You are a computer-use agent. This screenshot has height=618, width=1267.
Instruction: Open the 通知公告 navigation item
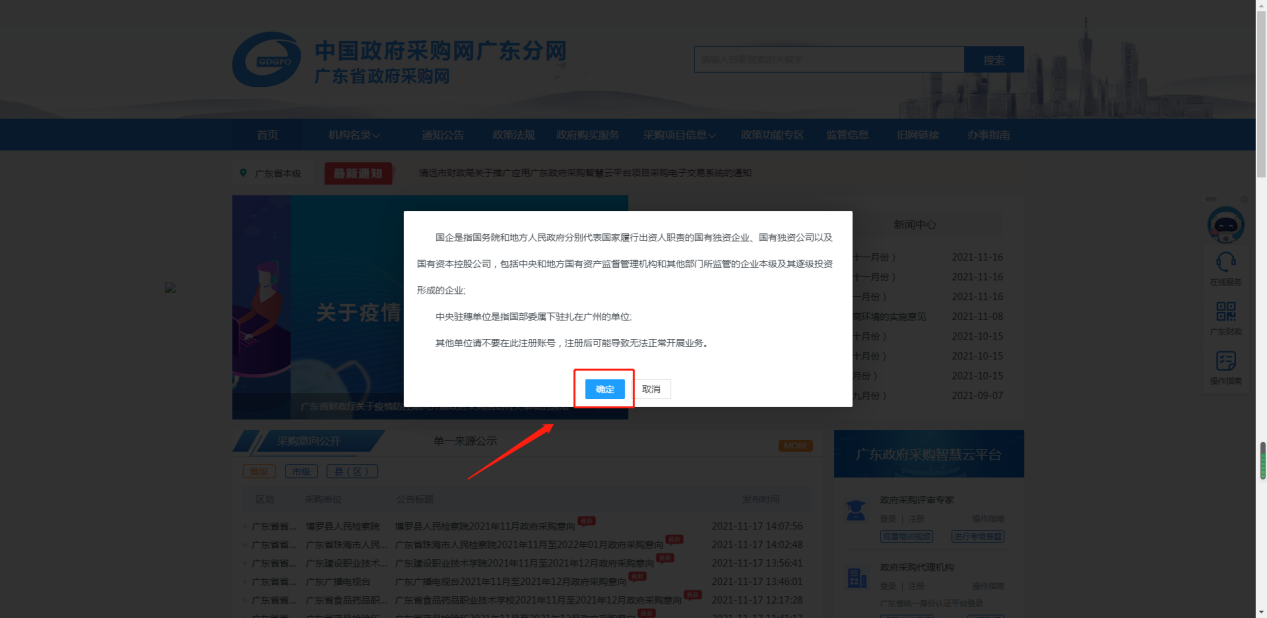click(x=442, y=135)
